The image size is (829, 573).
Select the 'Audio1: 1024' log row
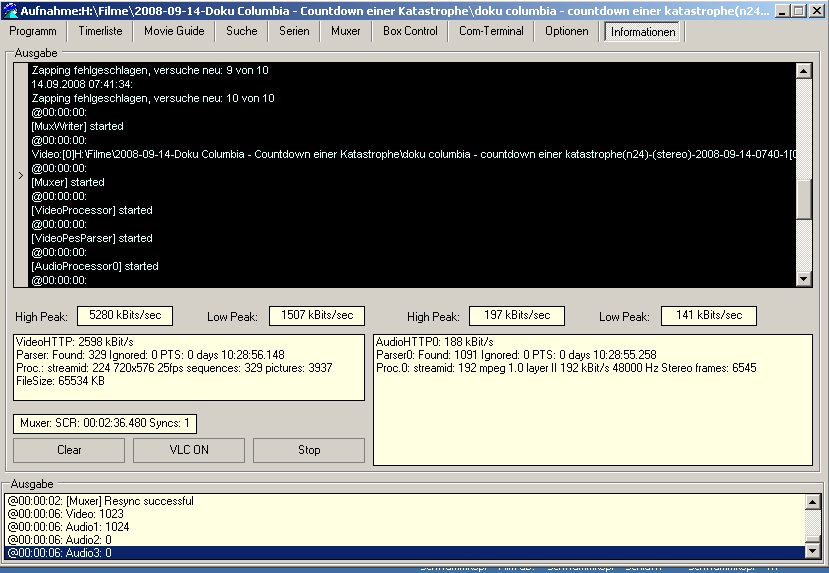[x=404, y=526]
